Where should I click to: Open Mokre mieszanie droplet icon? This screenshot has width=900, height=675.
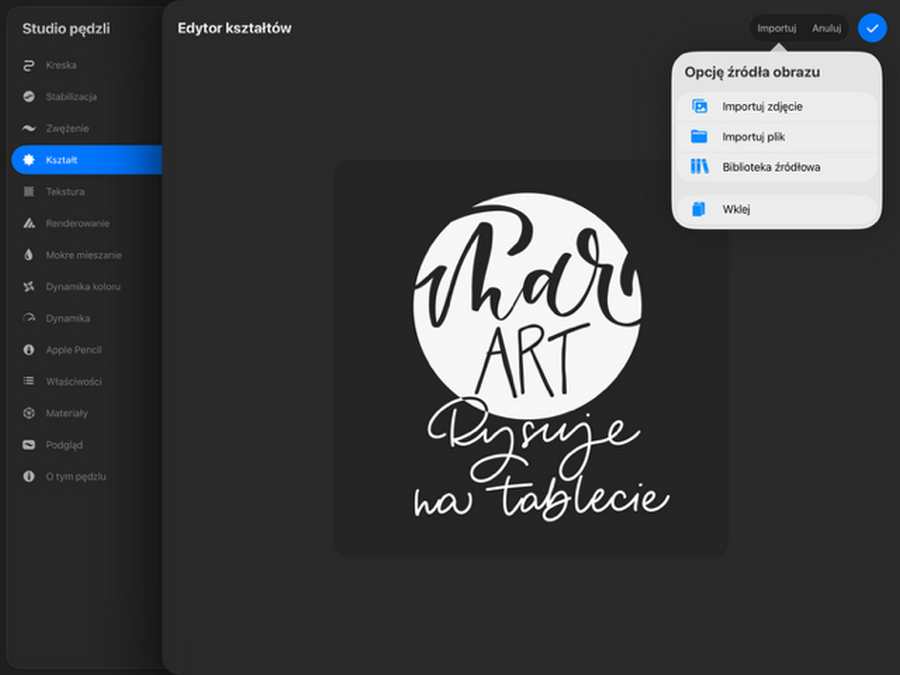[29, 255]
